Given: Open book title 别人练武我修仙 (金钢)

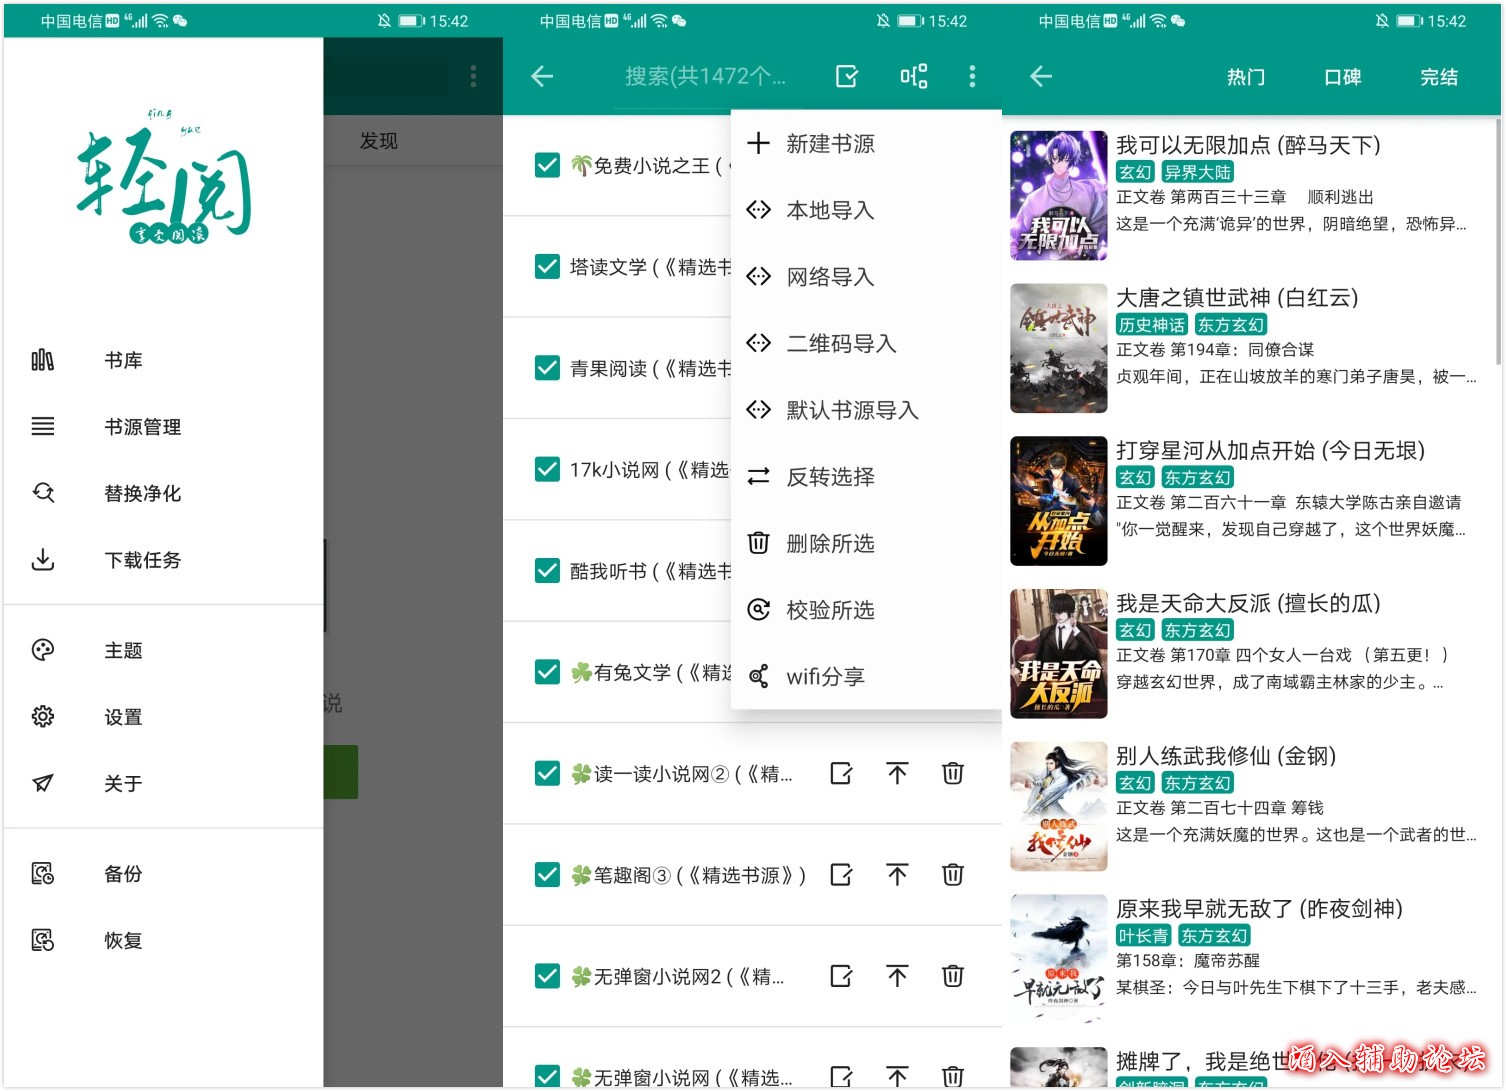Looking at the screenshot, I should pyautogui.click(x=1226, y=756).
